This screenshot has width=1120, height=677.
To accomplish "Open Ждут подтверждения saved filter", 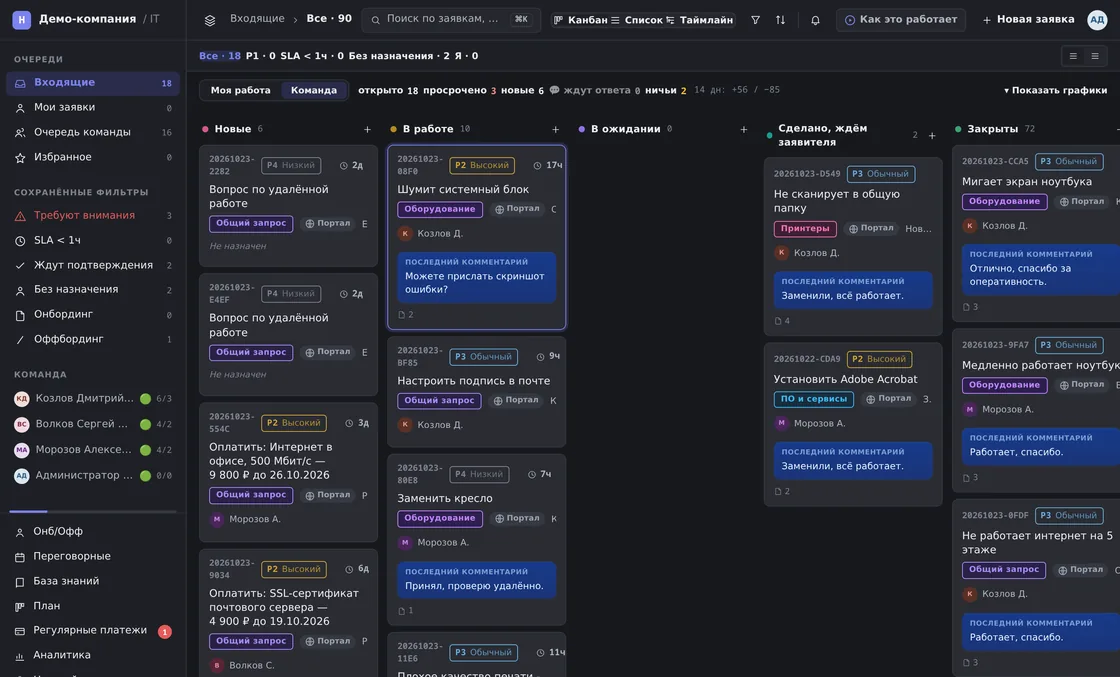I will (93, 265).
